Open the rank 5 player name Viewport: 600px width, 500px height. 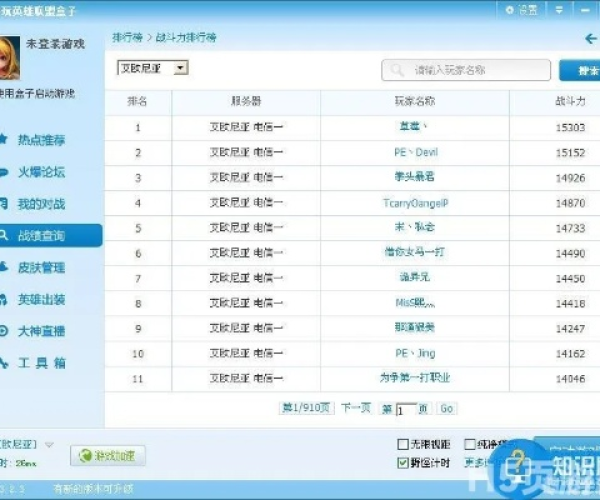(414, 227)
